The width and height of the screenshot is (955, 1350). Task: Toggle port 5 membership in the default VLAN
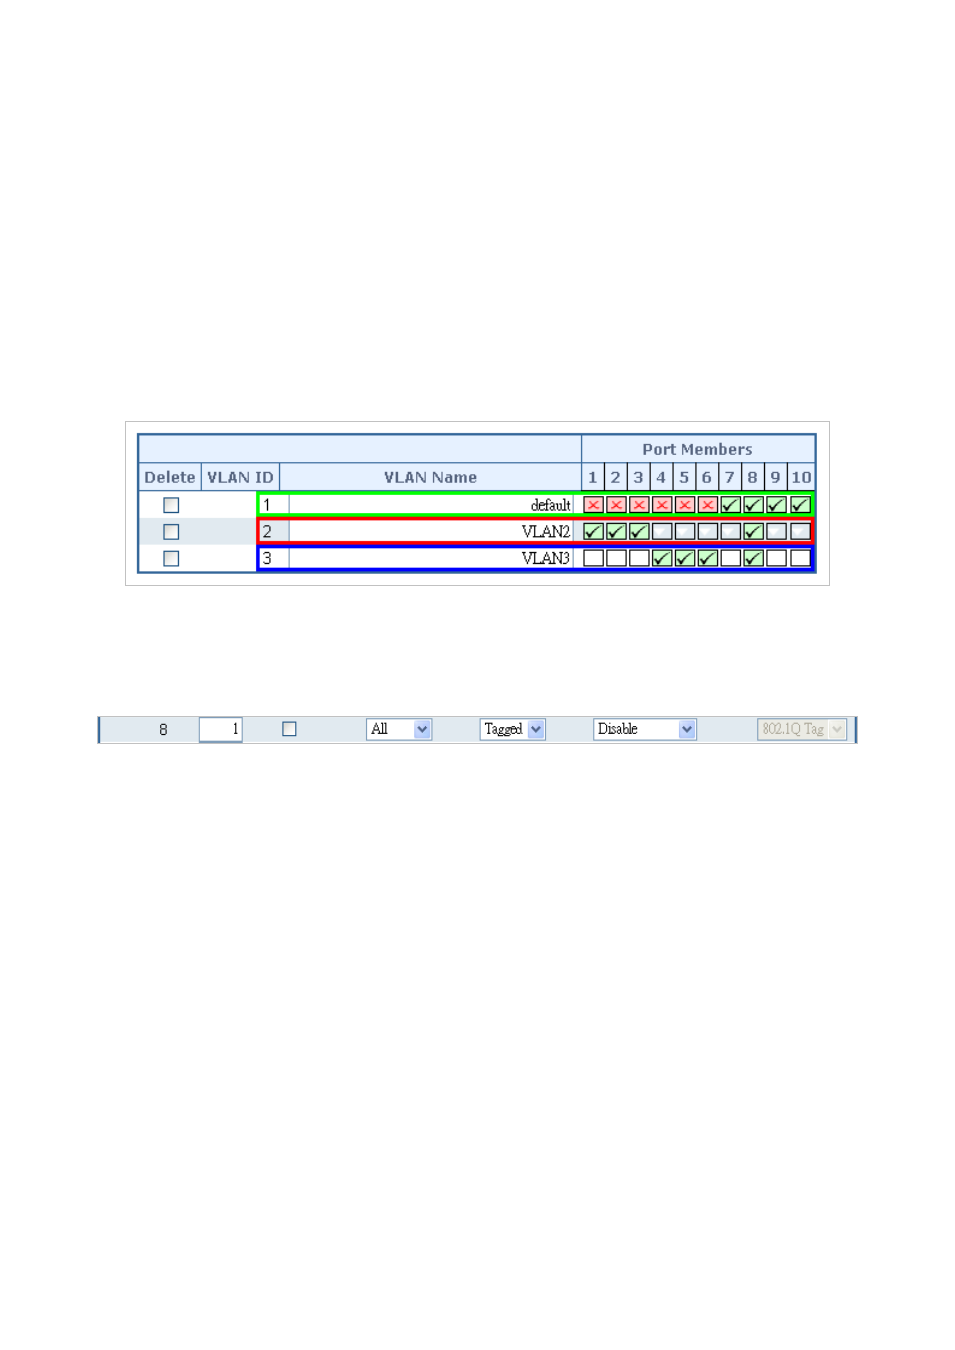coord(685,505)
